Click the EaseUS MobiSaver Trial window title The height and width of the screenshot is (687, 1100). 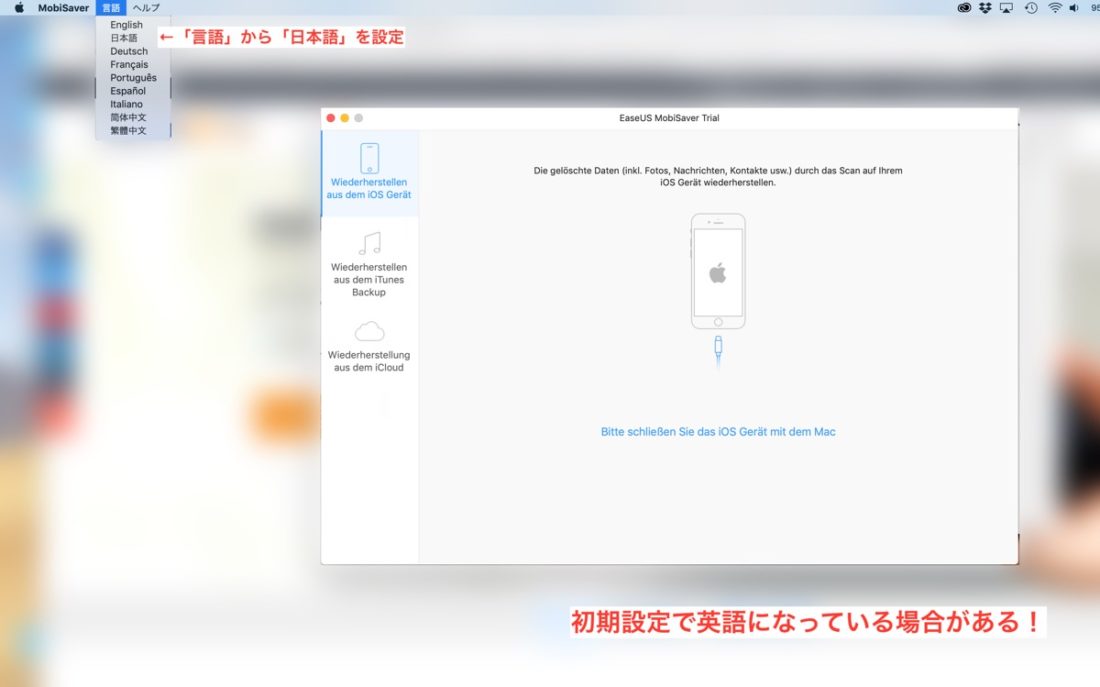tap(669, 118)
